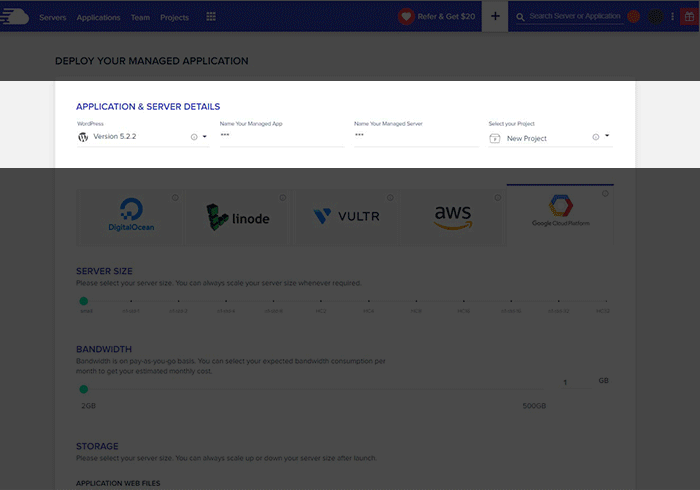The image size is (700, 490).
Task: Click the 500GB bandwidth label
Action: pos(534,406)
